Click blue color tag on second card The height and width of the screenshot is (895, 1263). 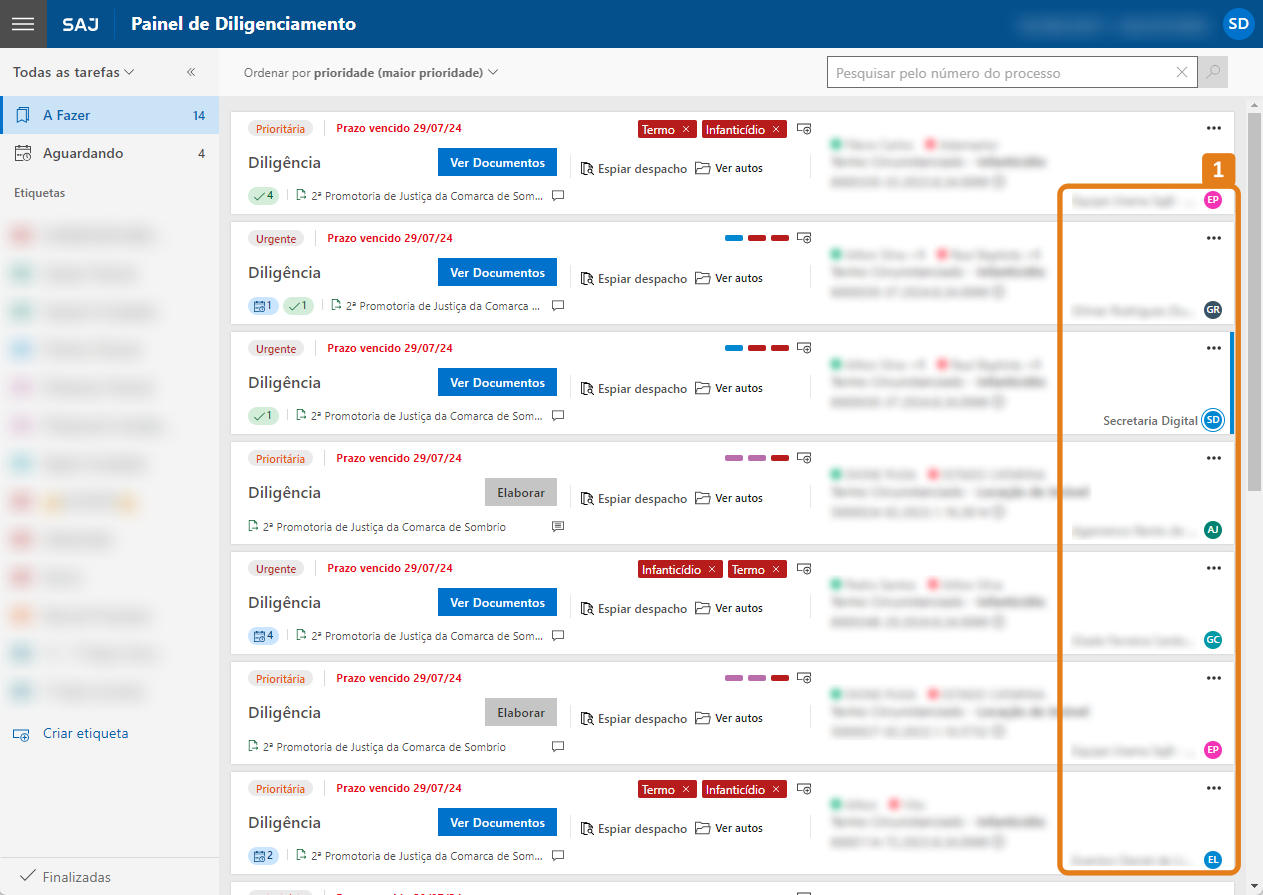(734, 238)
